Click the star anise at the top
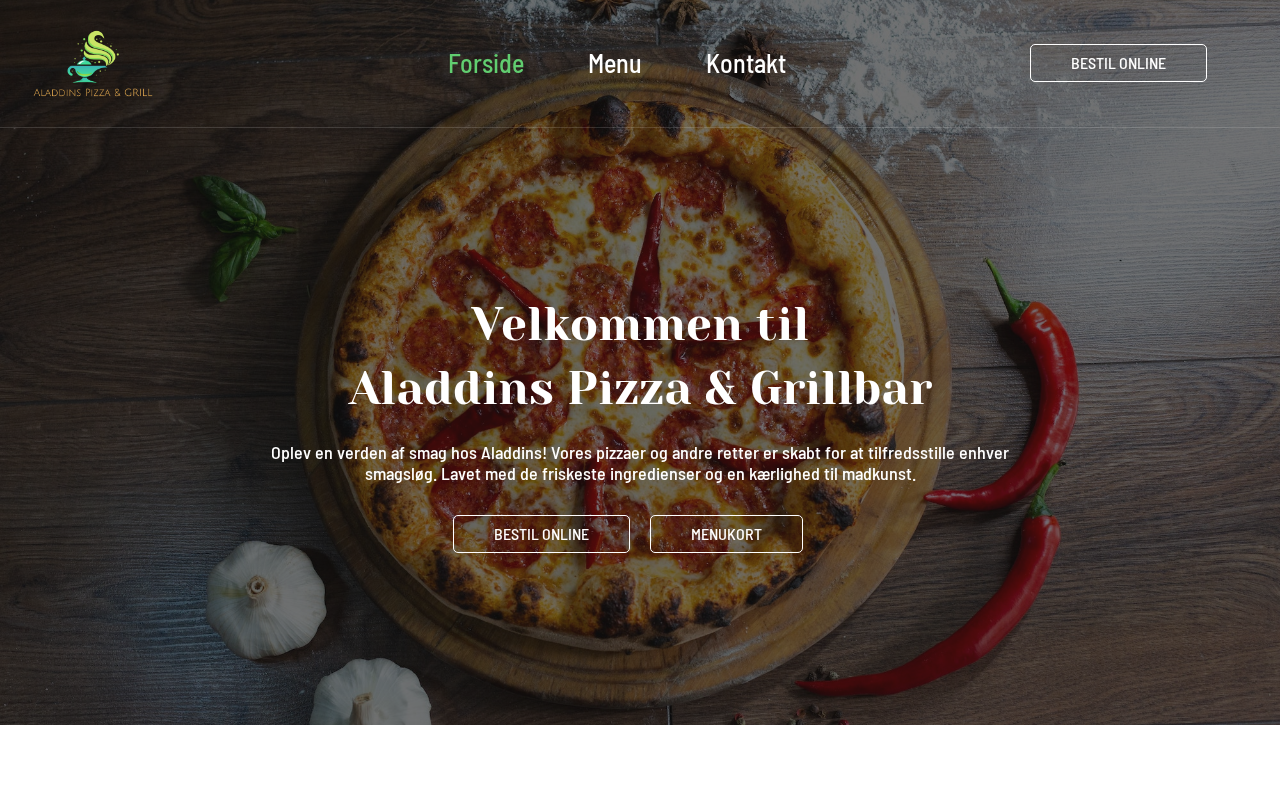 [x=690, y=12]
